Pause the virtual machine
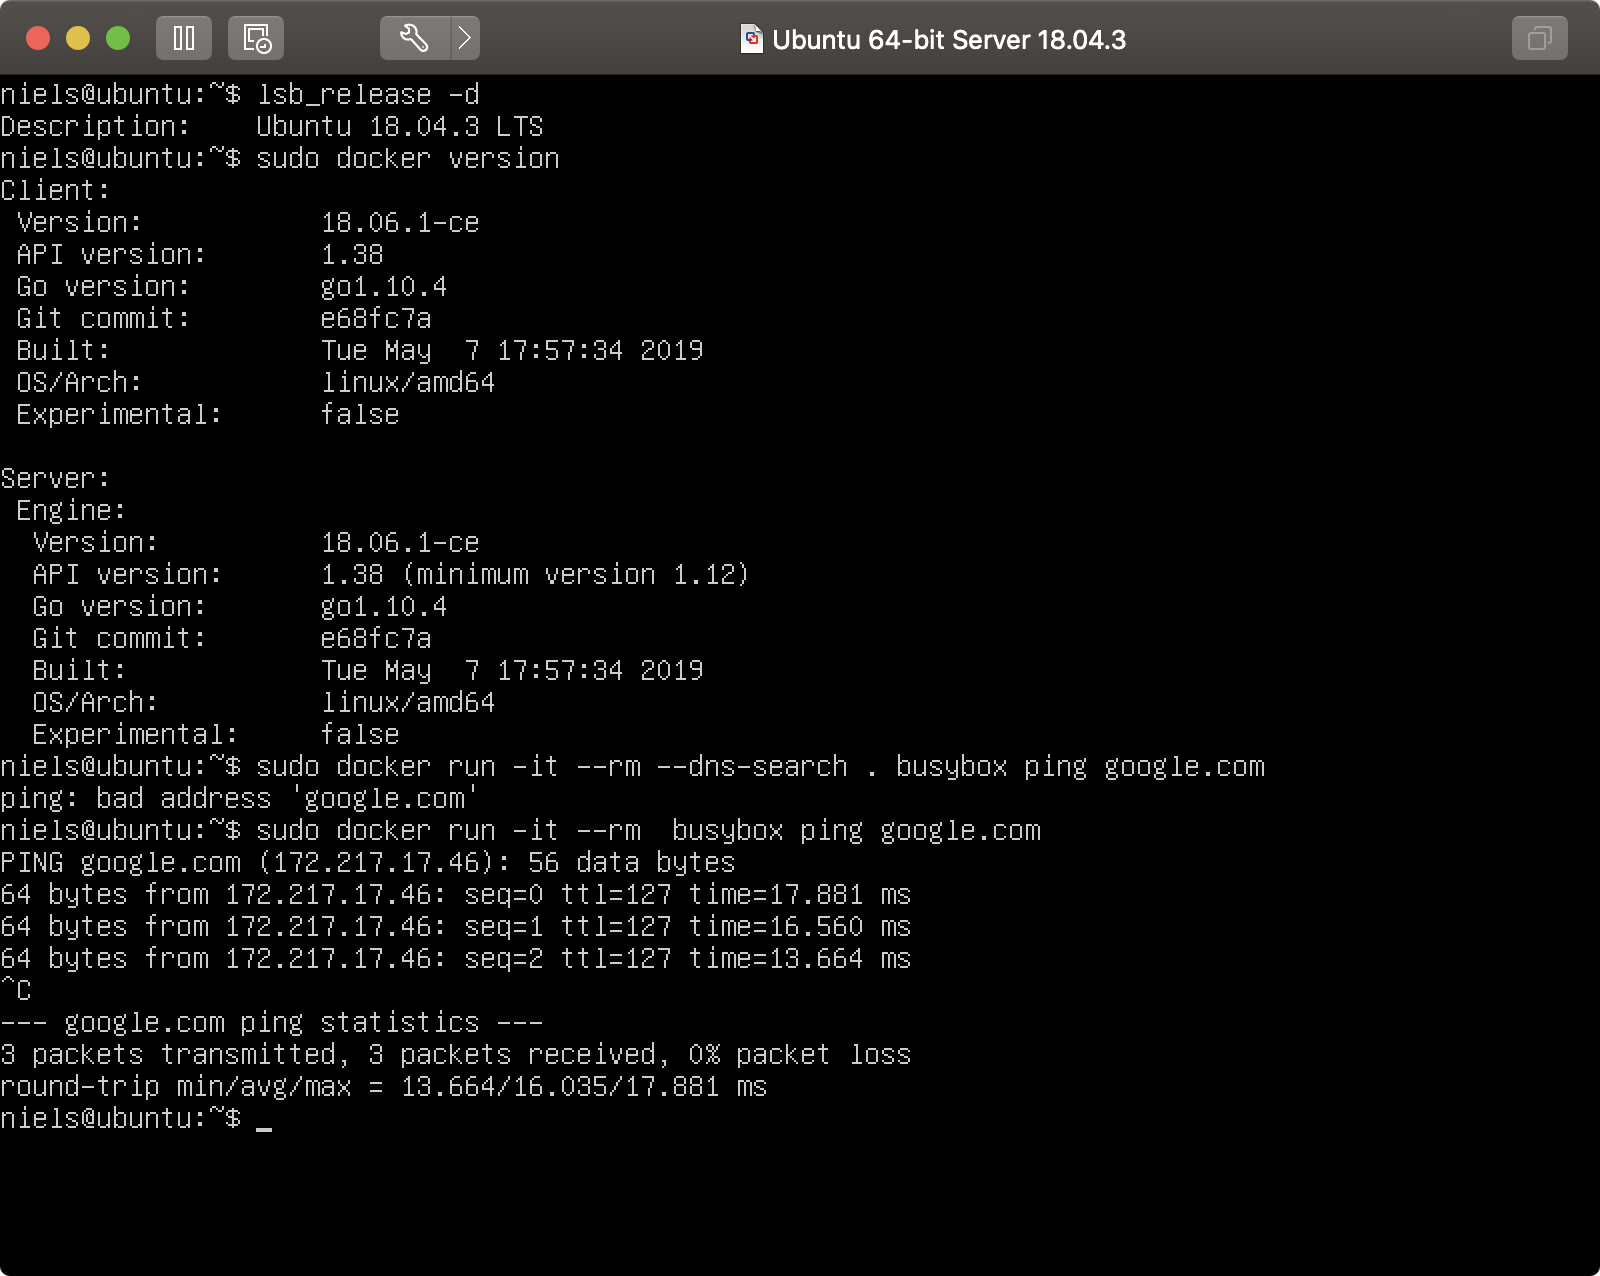The width and height of the screenshot is (1600, 1276). click(x=184, y=38)
